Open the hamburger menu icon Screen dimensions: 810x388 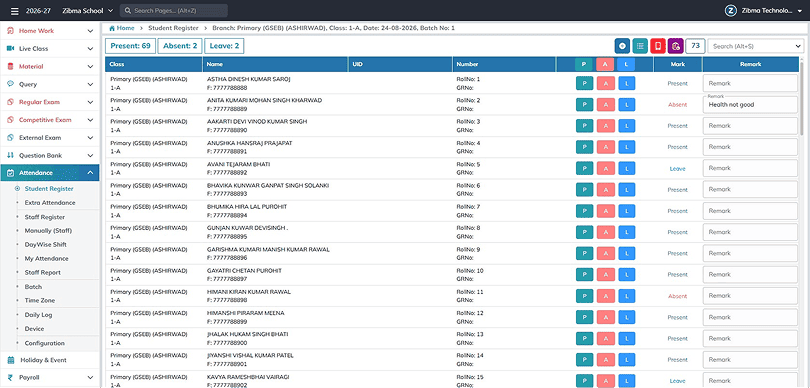pos(14,11)
